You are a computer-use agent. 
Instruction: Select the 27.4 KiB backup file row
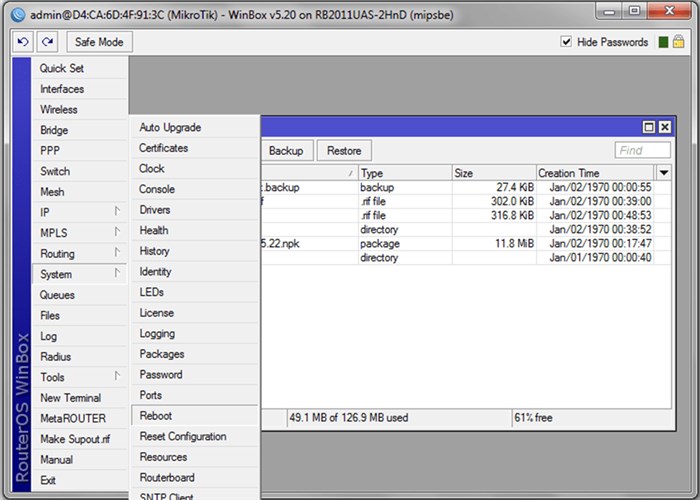click(x=466, y=187)
